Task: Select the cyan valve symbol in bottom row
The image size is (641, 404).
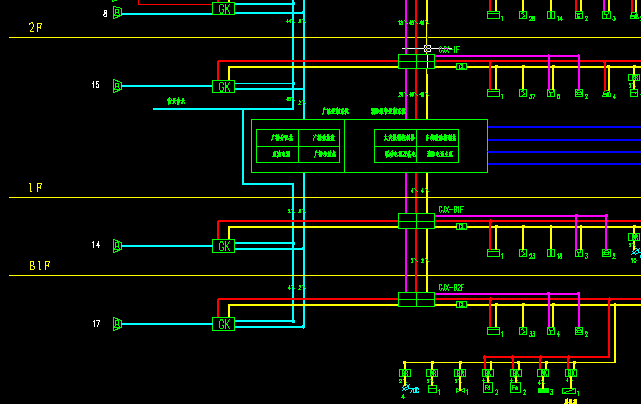Action: 410,389
